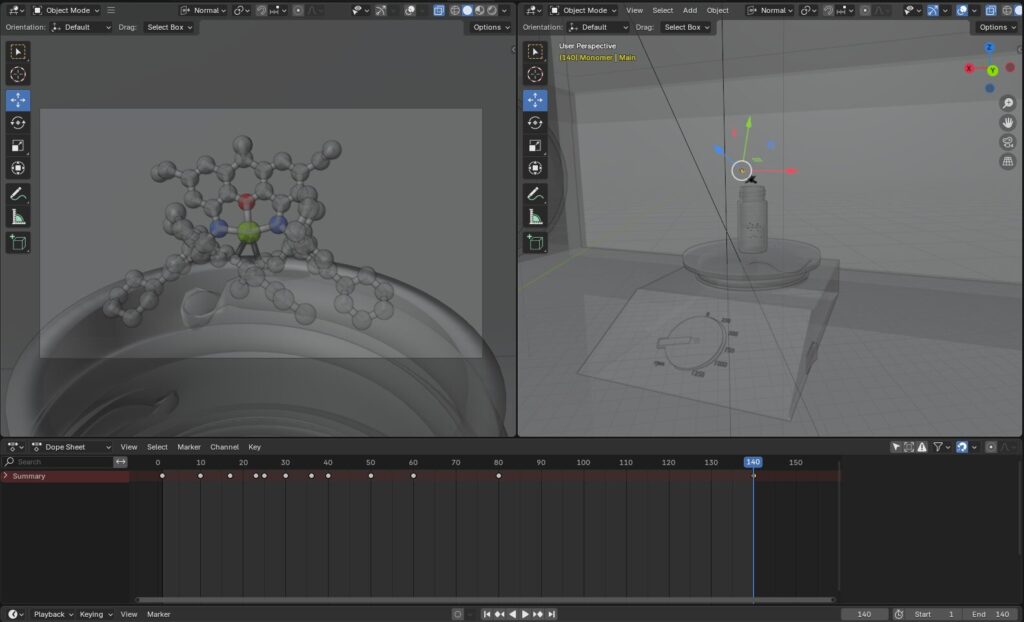
Task: Switch to orthographic view with grid icon
Action: pyautogui.click(x=1008, y=161)
